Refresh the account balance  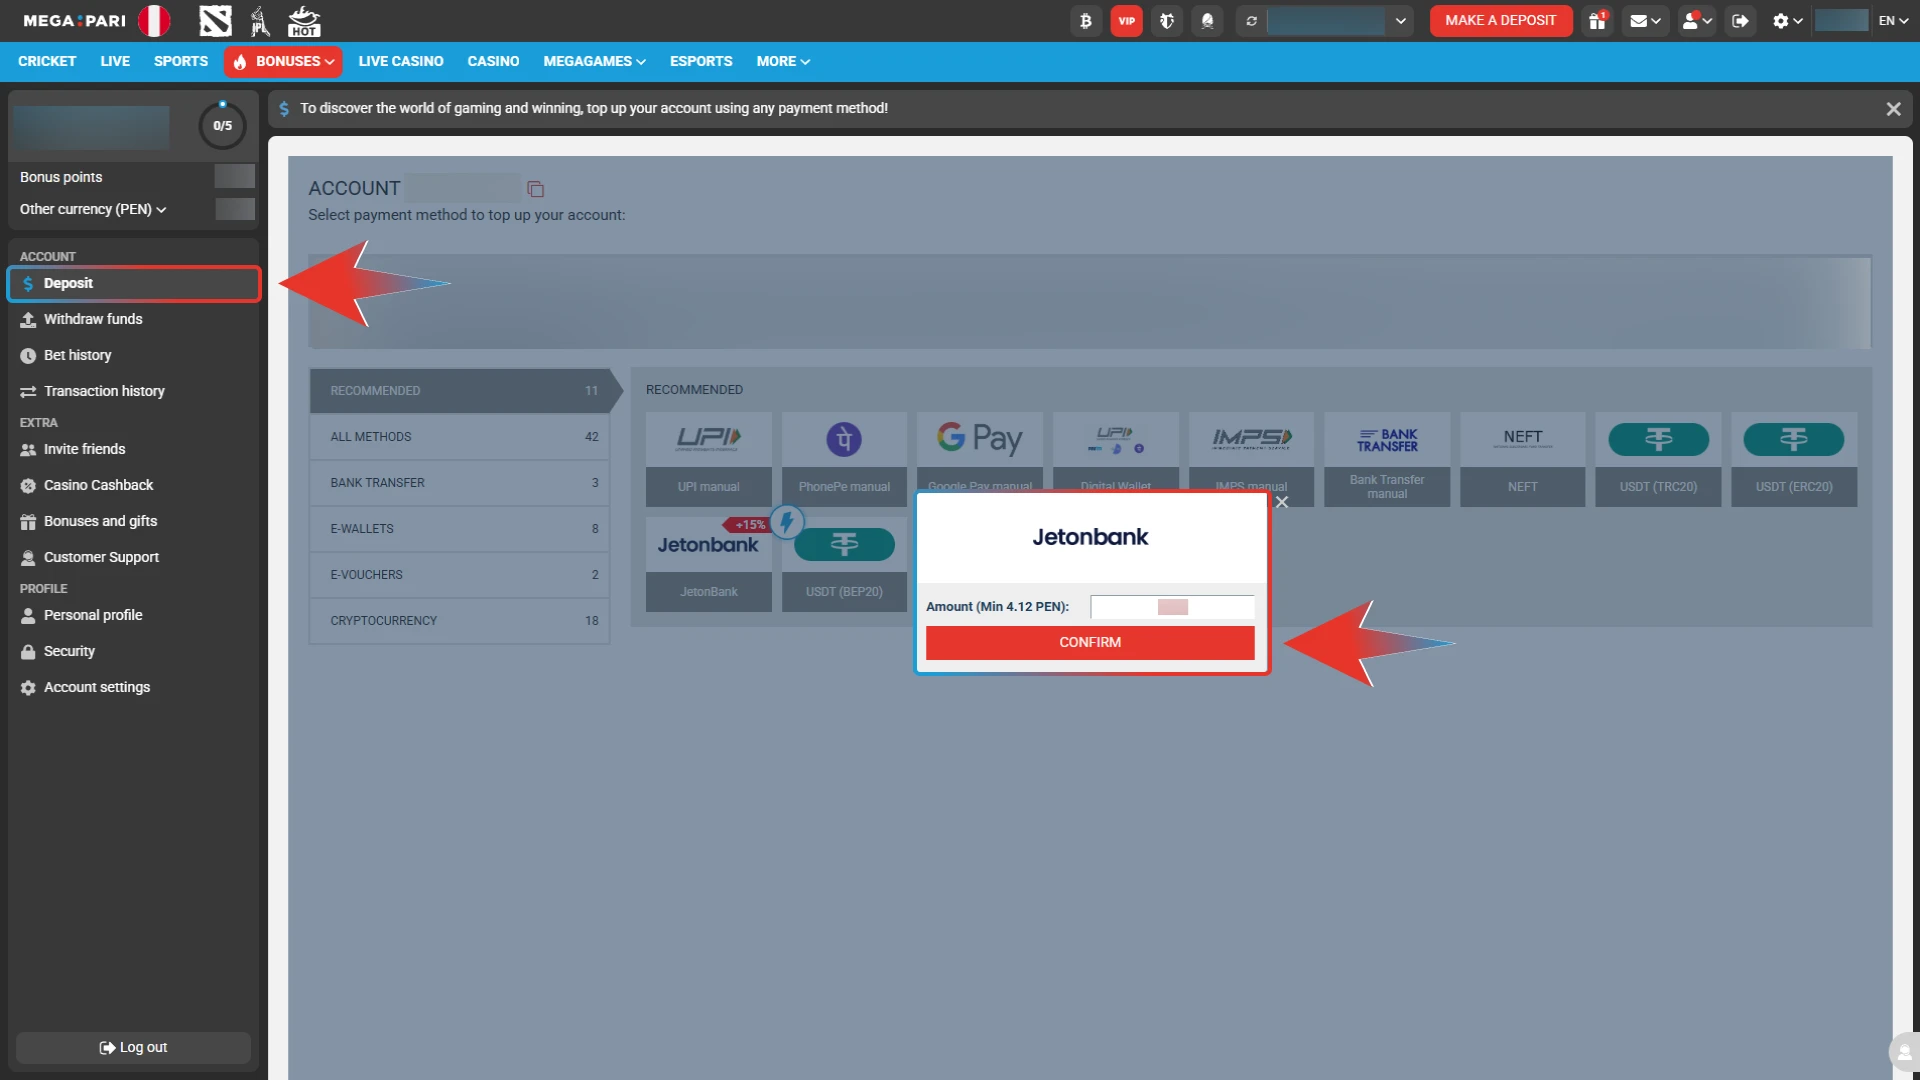tap(1251, 21)
